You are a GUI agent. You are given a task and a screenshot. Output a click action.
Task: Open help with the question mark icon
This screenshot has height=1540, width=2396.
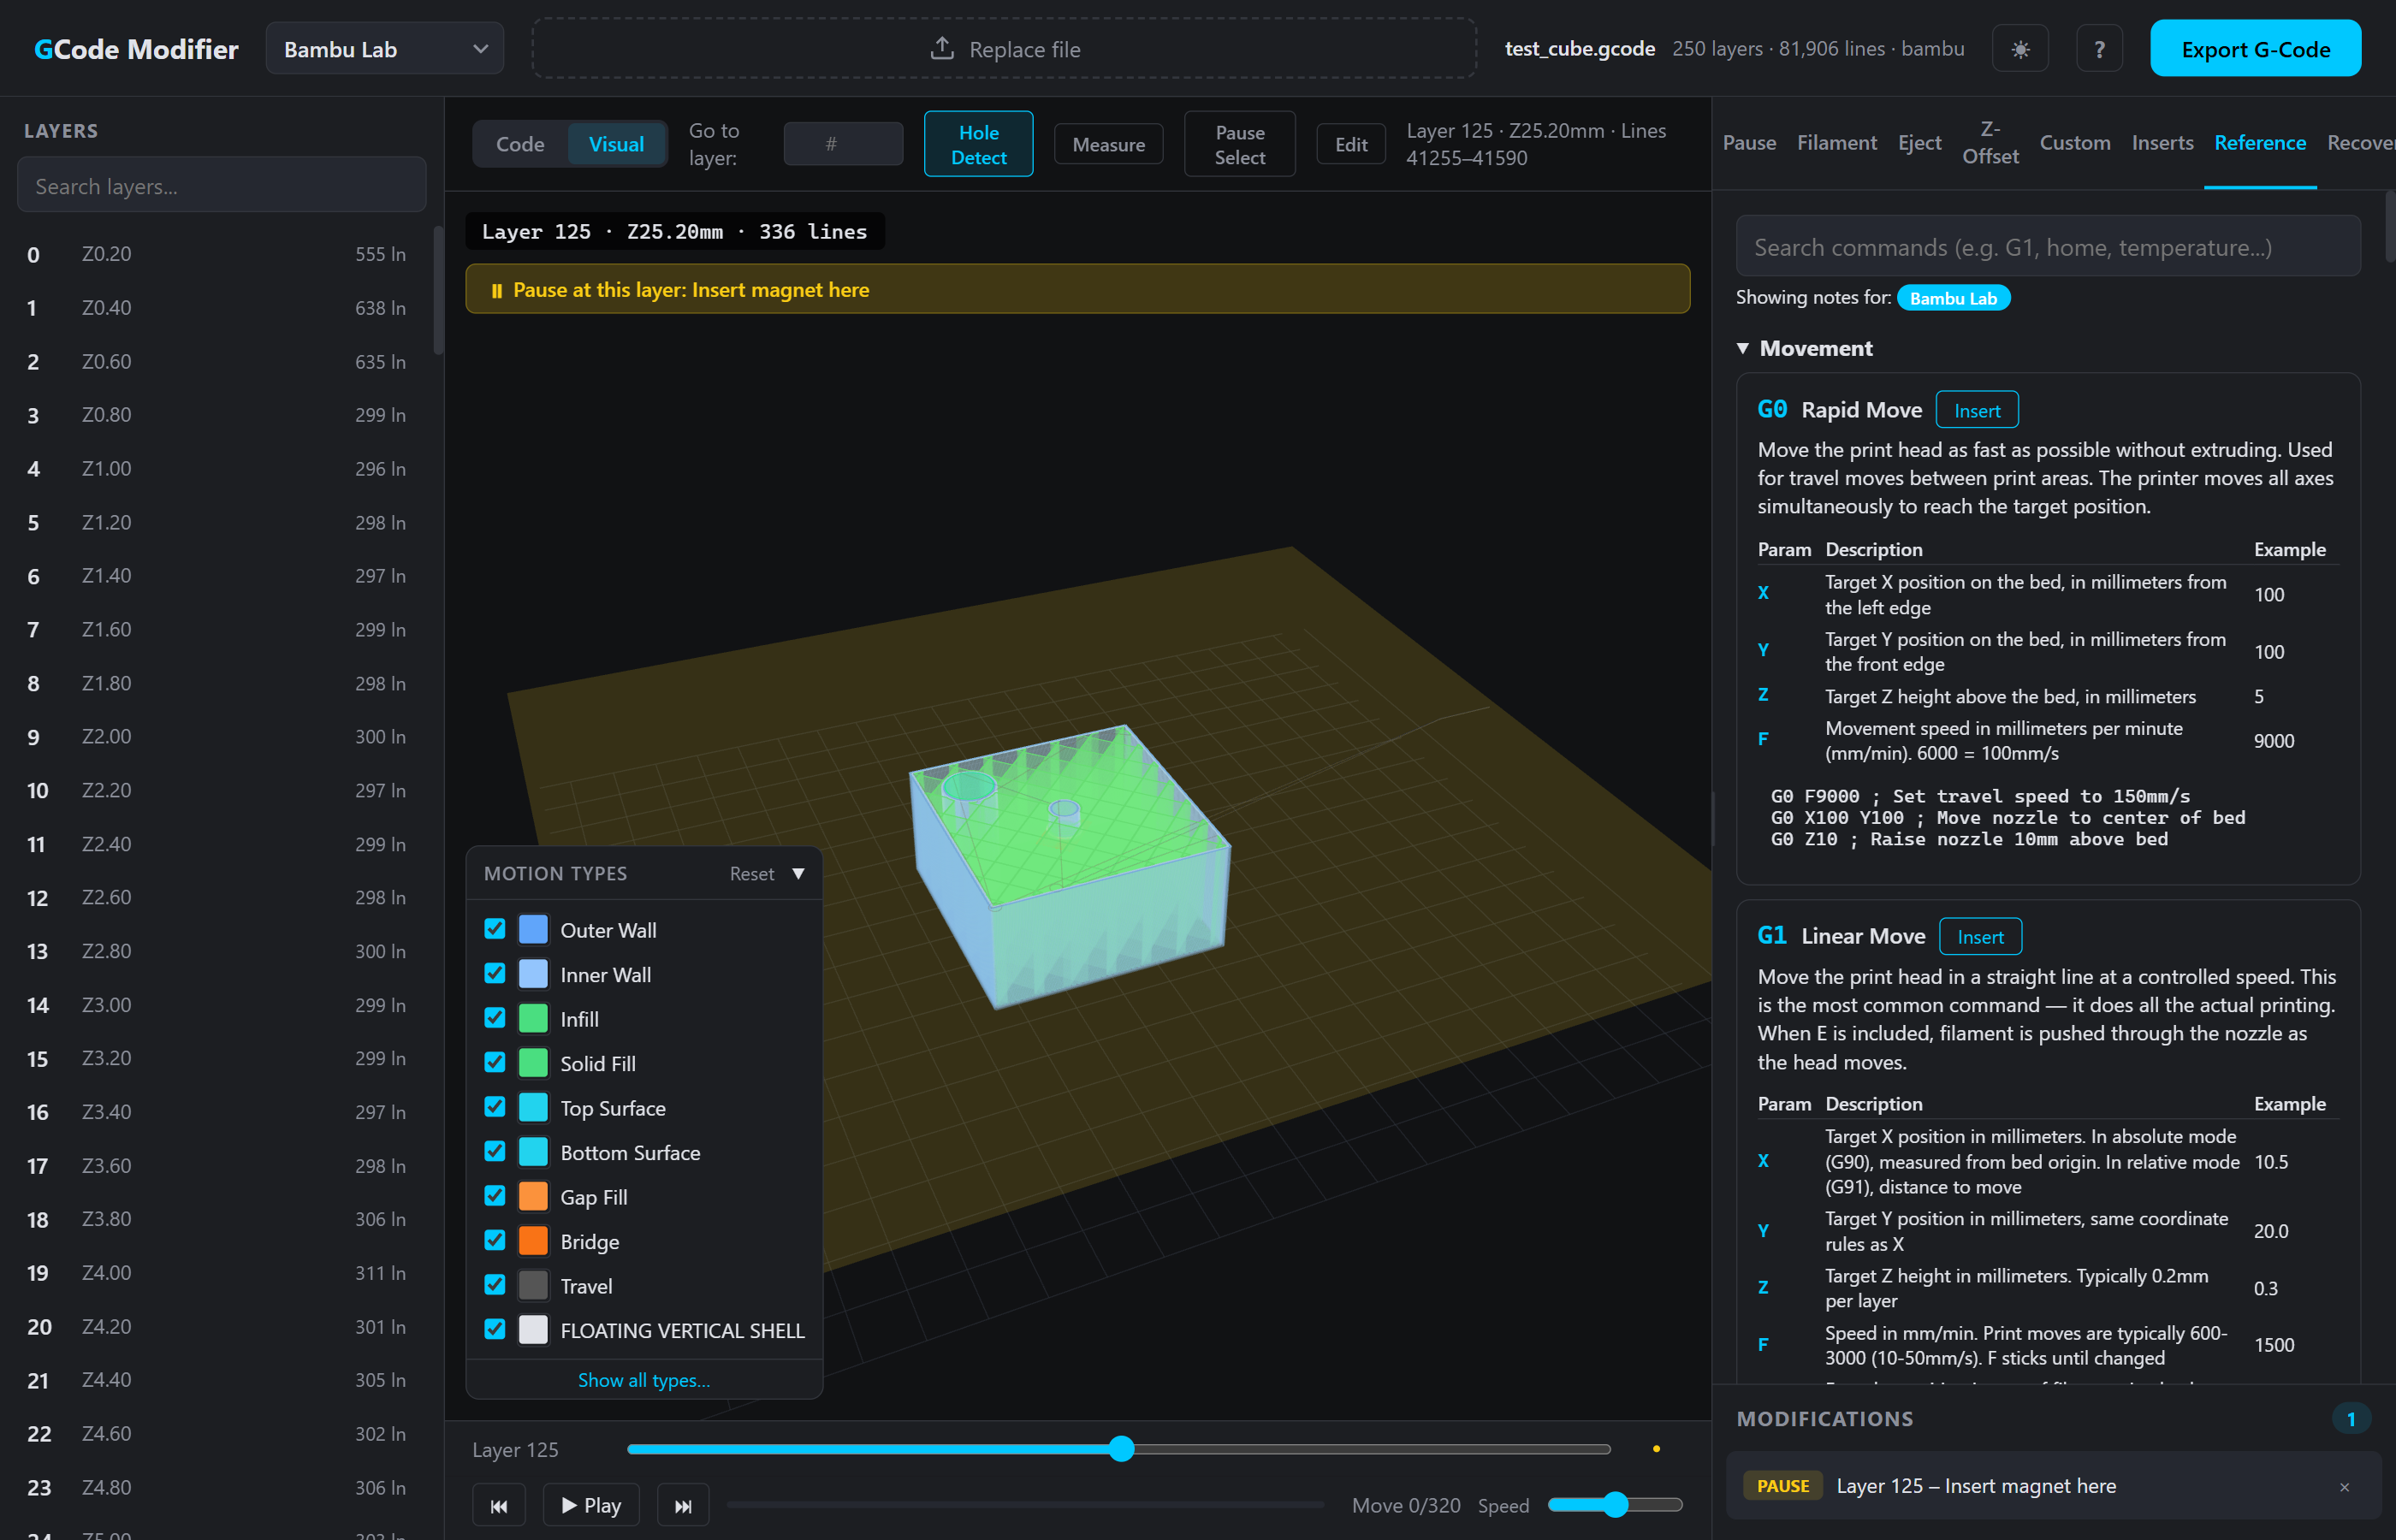2099,49
